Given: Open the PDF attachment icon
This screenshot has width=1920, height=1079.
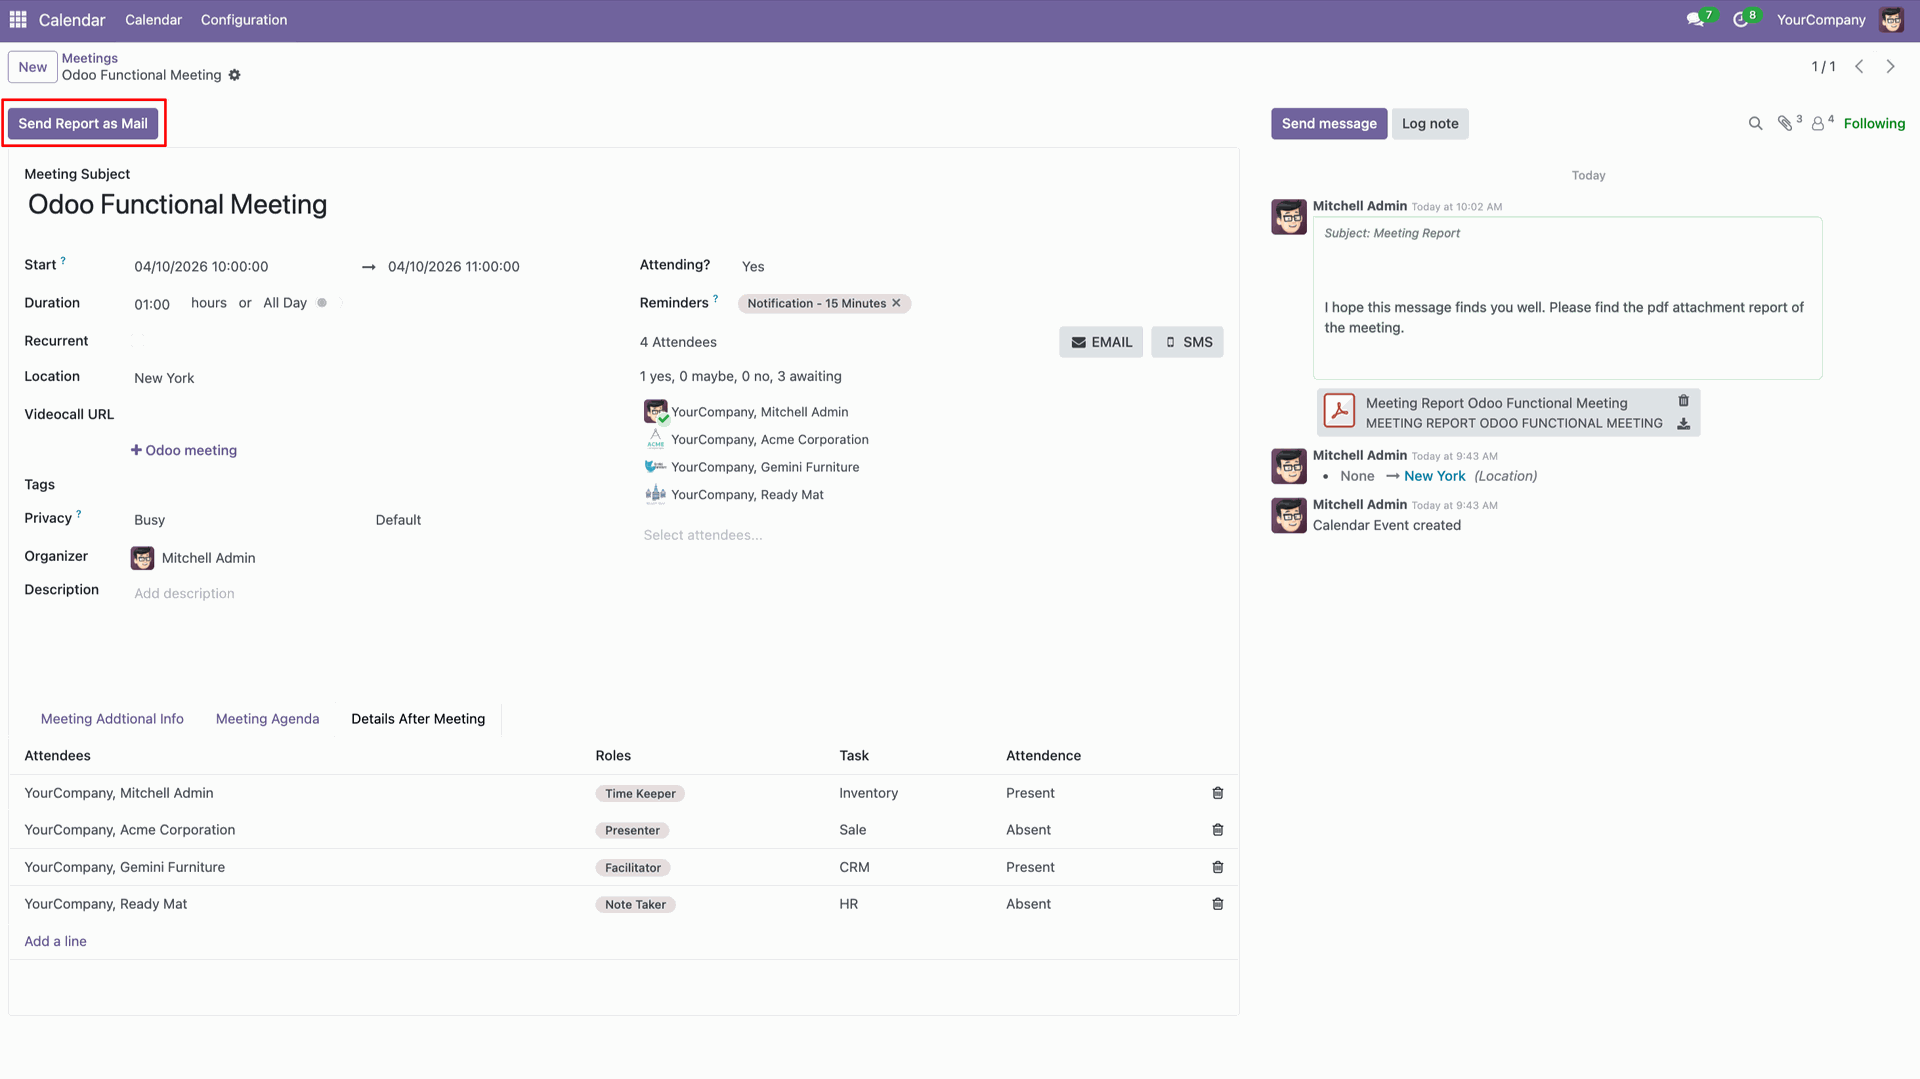Looking at the screenshot, I should click(1339, 411).
